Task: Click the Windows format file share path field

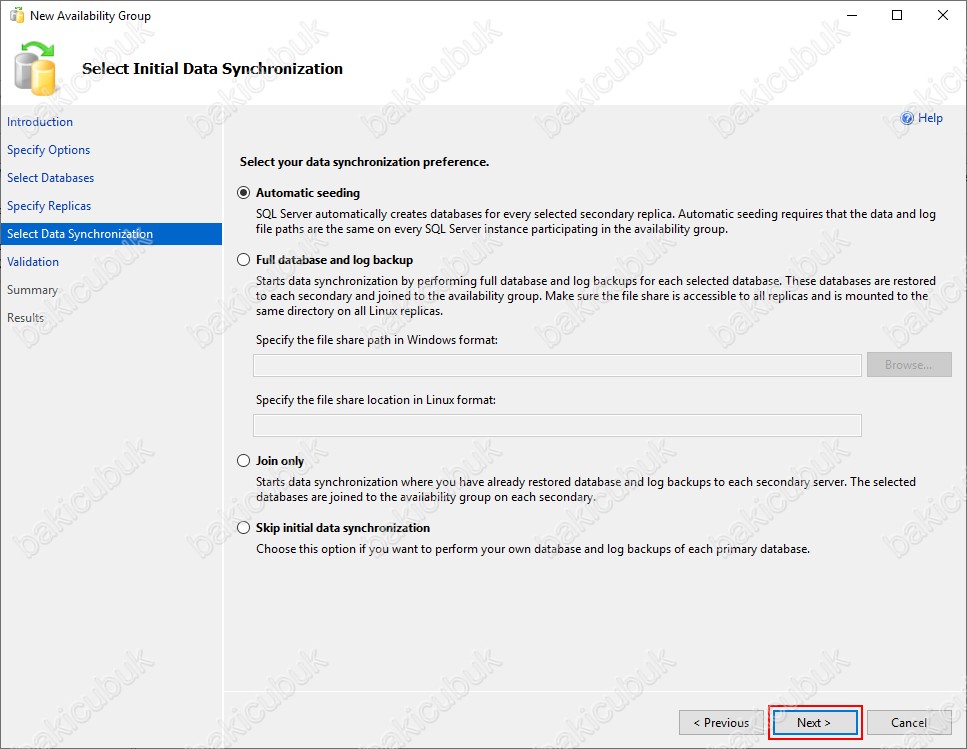Action: coord(557,366)
